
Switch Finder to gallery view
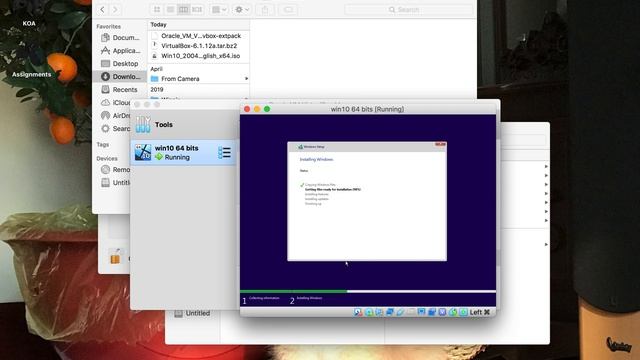[197, 9]
